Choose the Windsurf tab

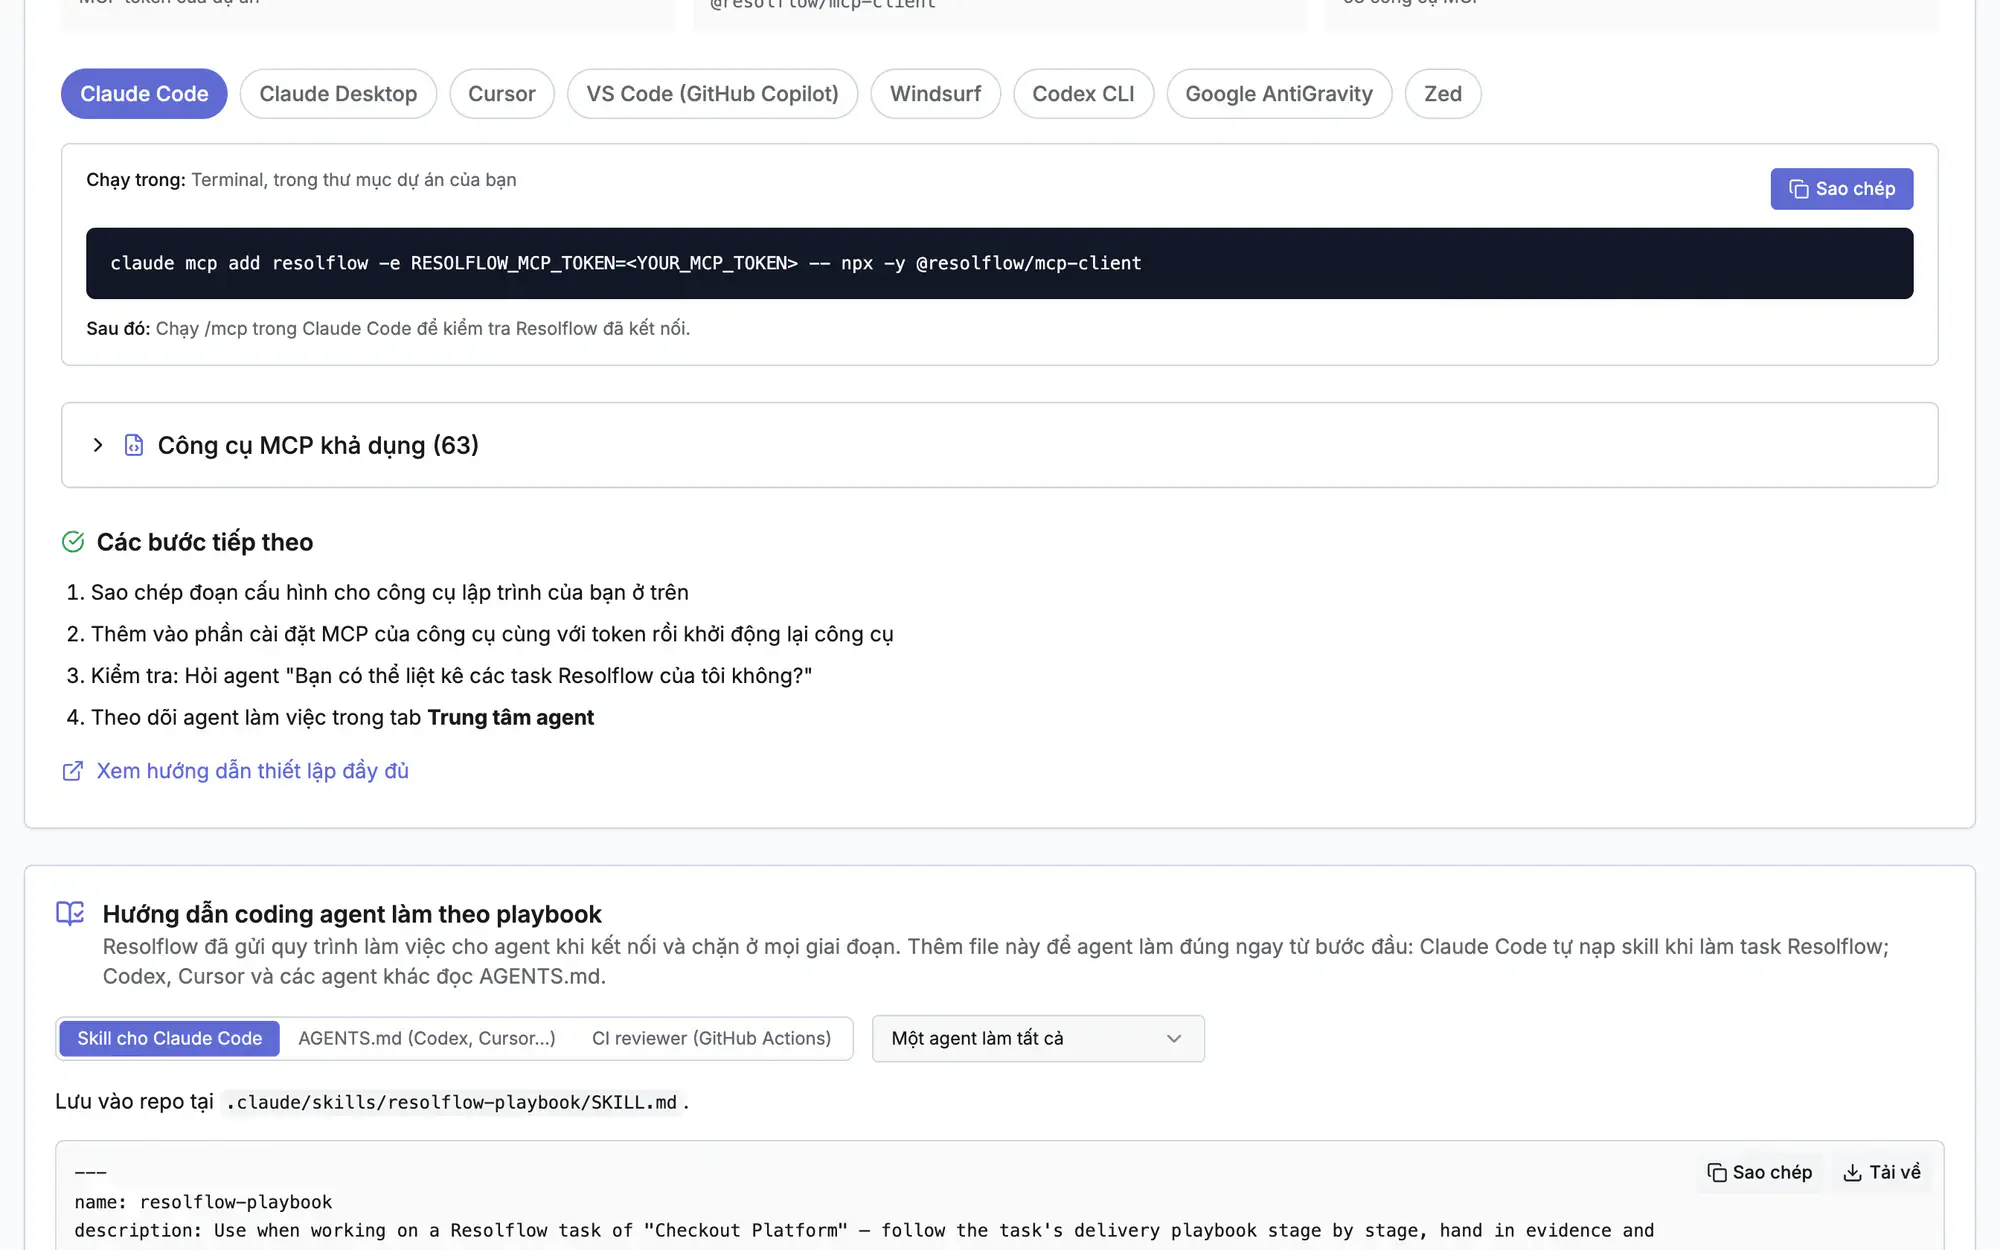click(x=935, y=94)
